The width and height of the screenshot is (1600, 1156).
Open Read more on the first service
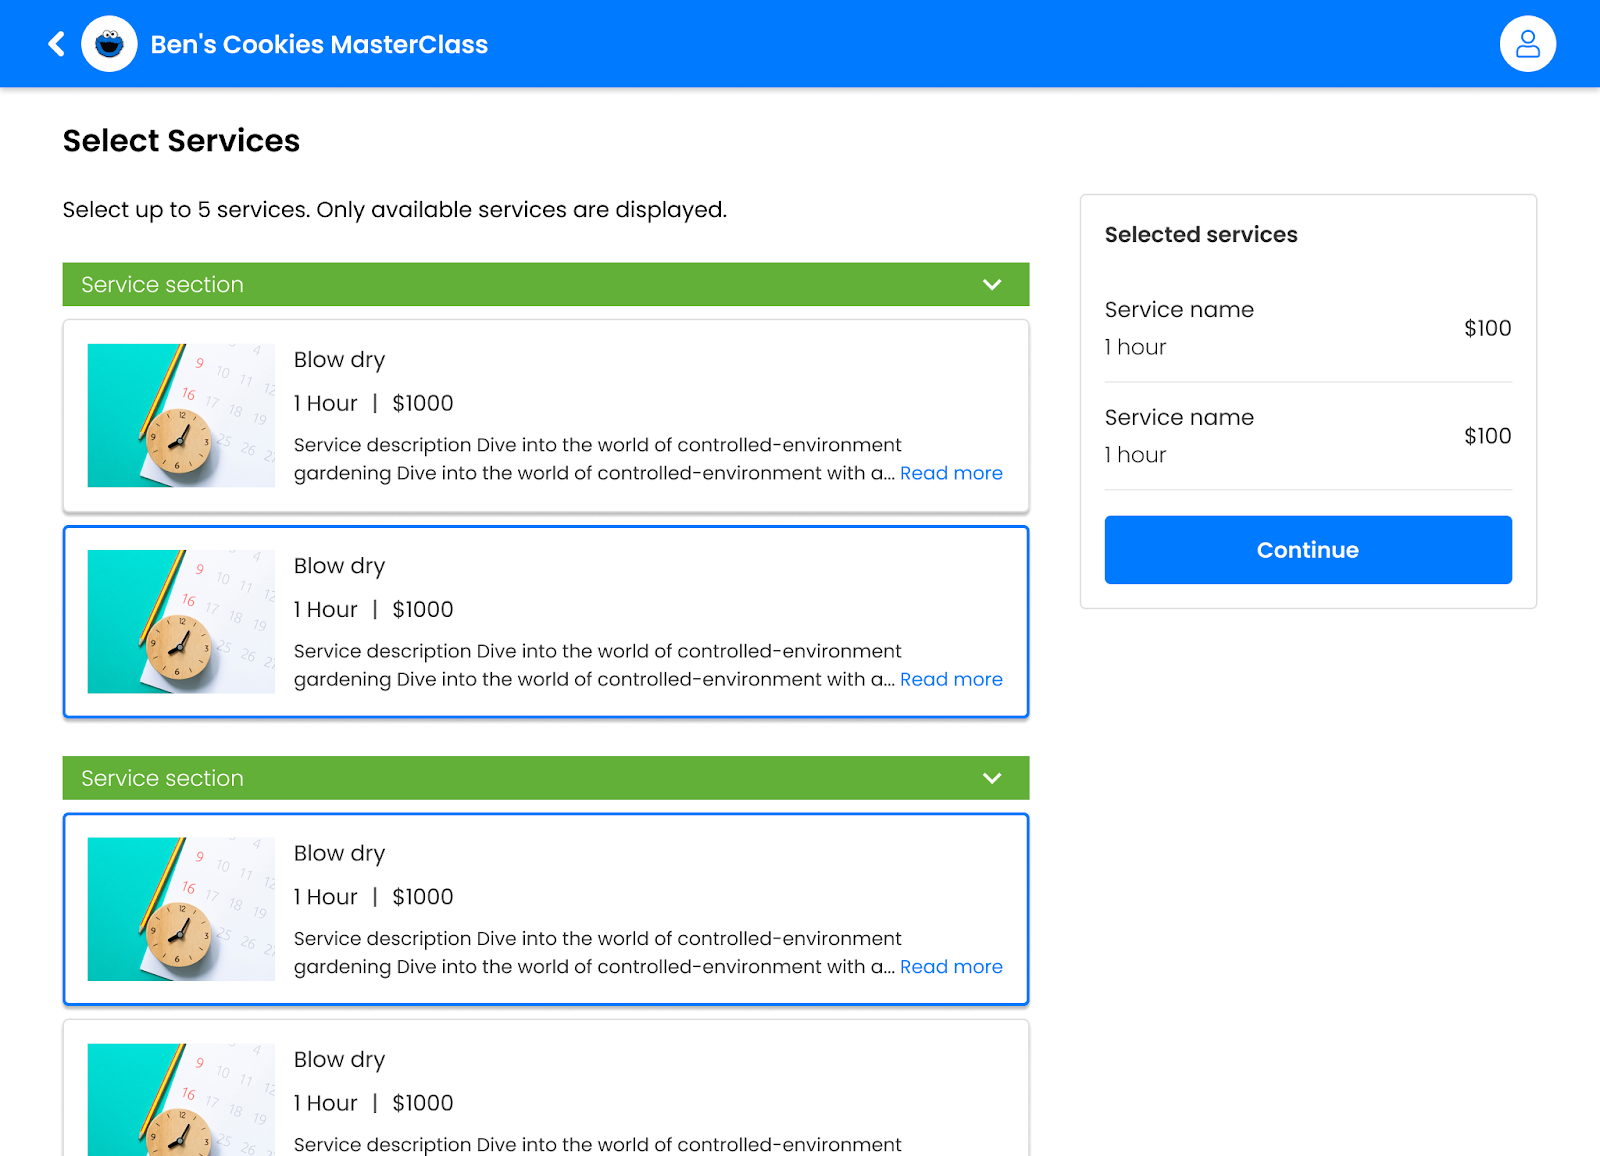pyautogui.click(x=950, y=473)
